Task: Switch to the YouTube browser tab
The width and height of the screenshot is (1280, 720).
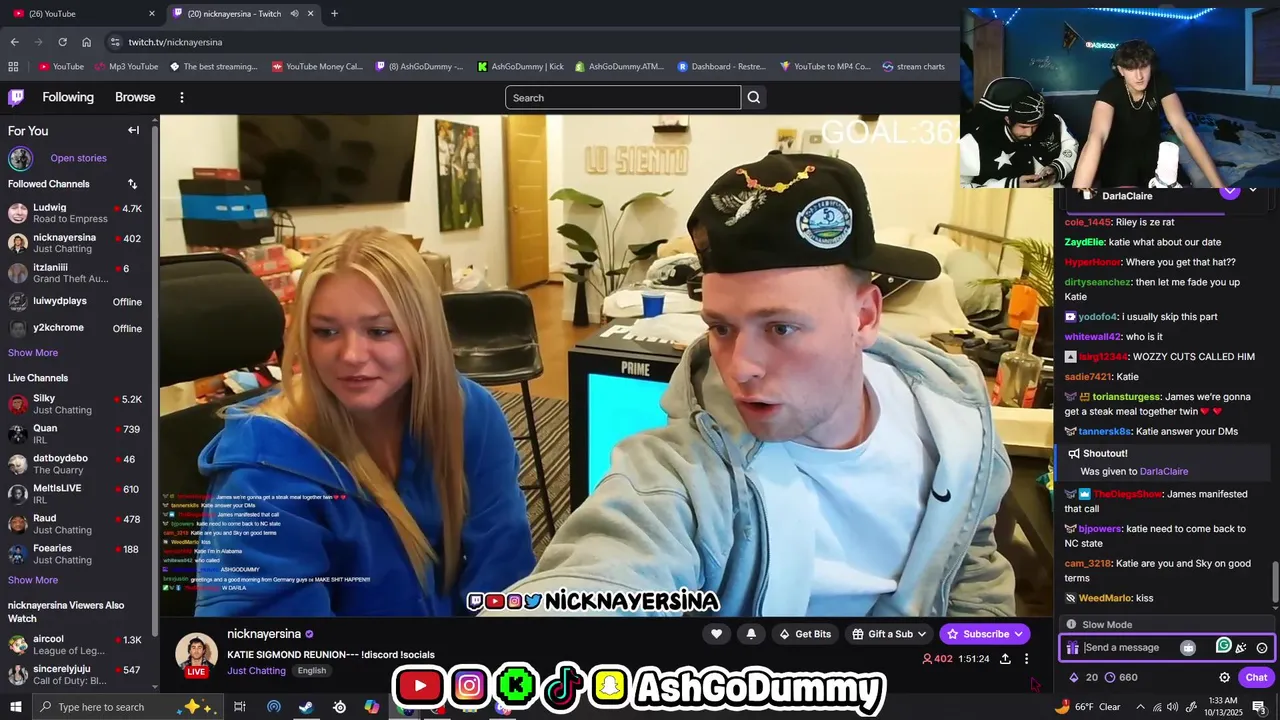Action: [x=85, y=13]
